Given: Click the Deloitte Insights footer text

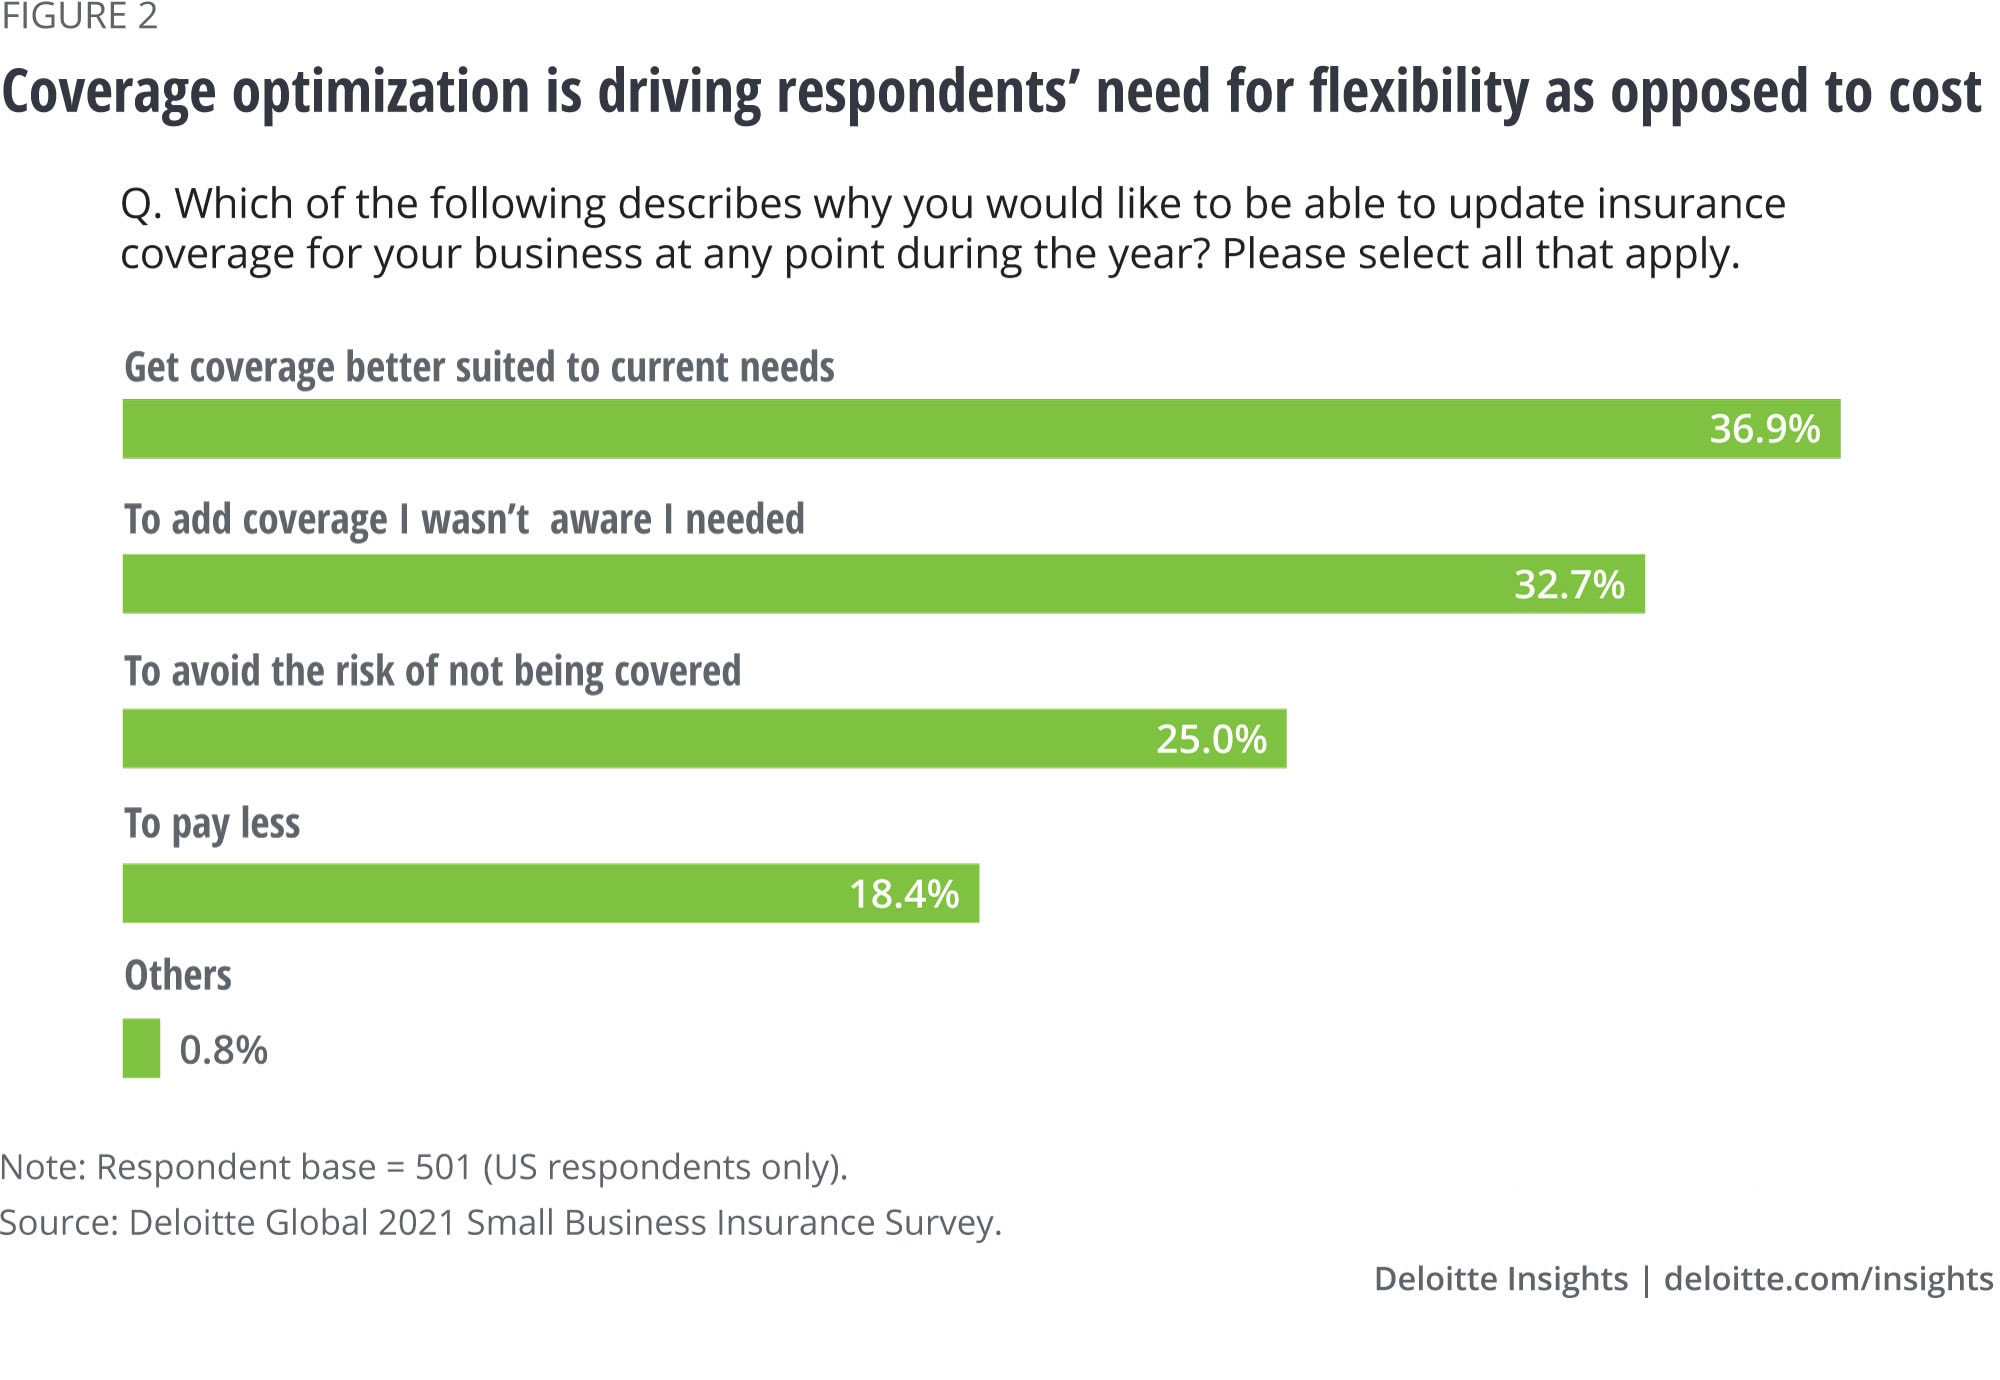Looking at the screenshot, I should click(x=1500, y=1279).
